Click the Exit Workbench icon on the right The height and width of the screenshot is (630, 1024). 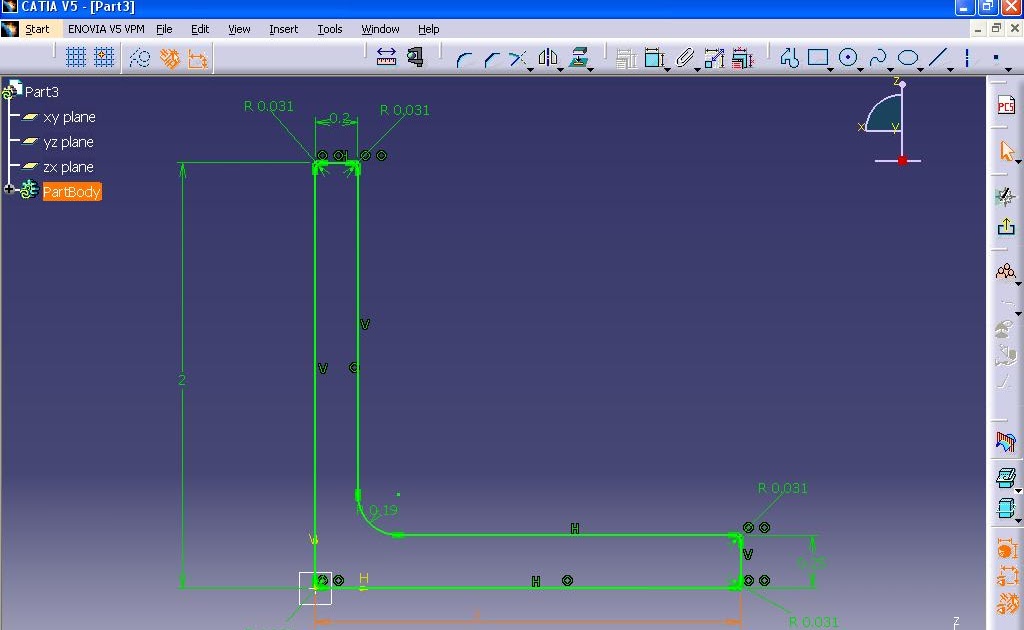pyautogui.click(x=1006, y=226)
